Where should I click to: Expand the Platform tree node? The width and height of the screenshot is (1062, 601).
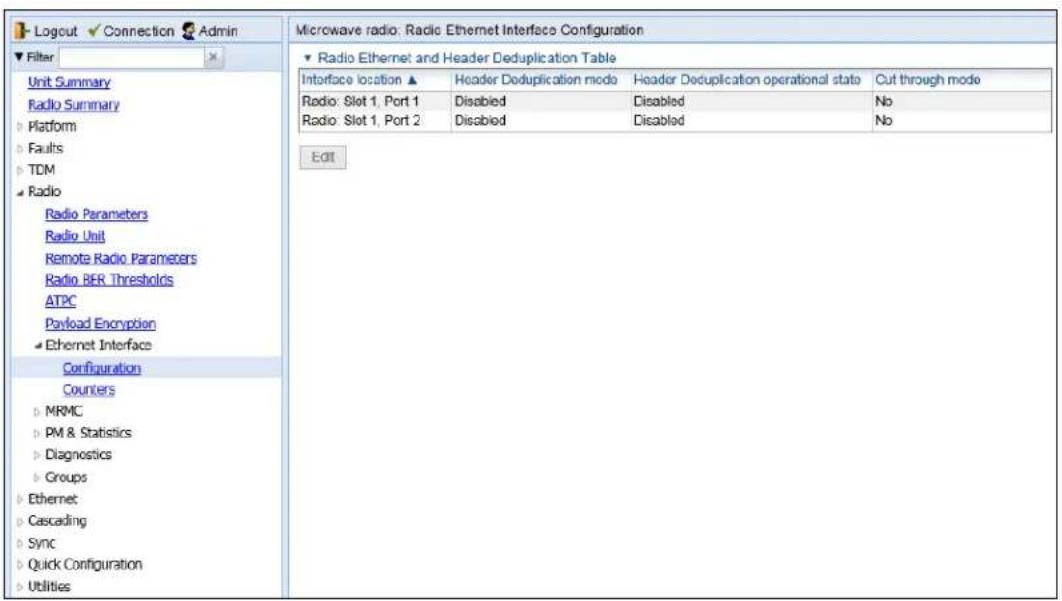20,127
